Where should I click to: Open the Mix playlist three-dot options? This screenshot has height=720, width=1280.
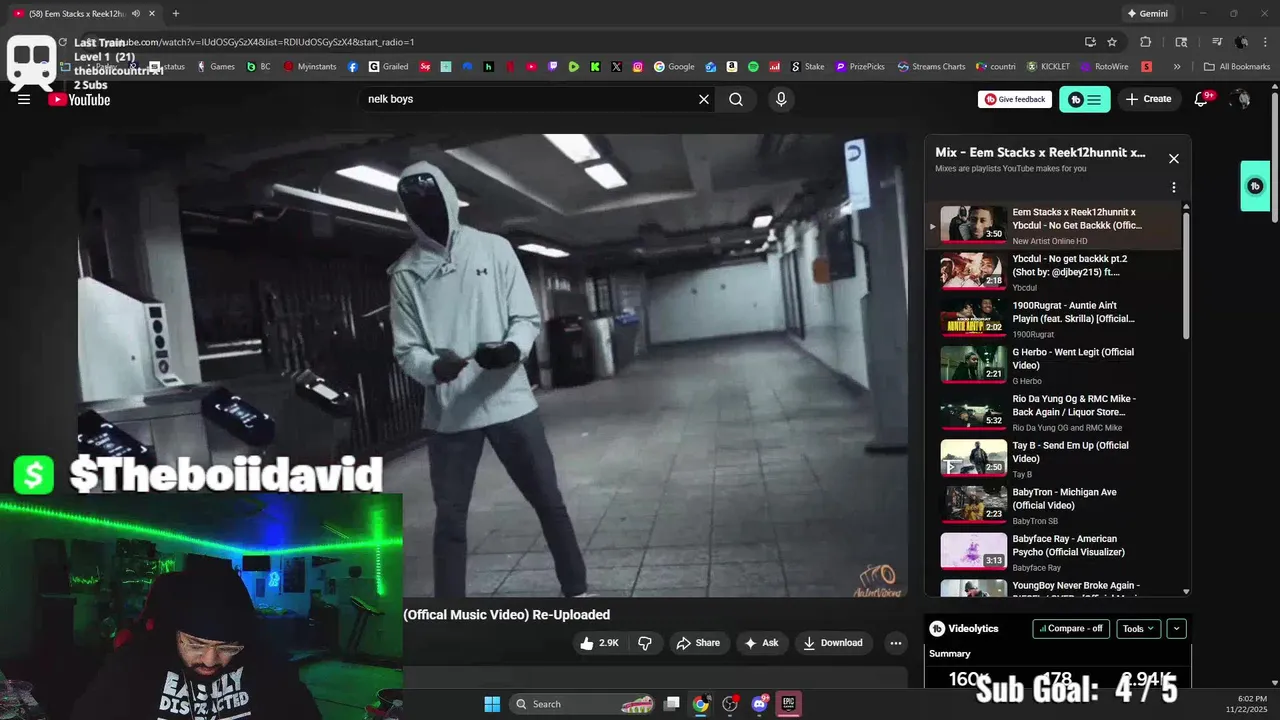(1174, 187)
